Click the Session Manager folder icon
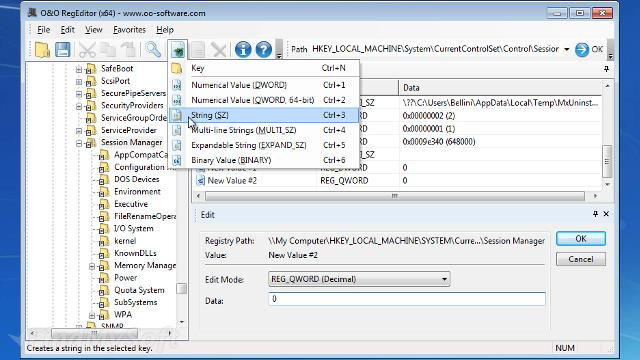This screenshot has height=360, width=640. [91, 142]
